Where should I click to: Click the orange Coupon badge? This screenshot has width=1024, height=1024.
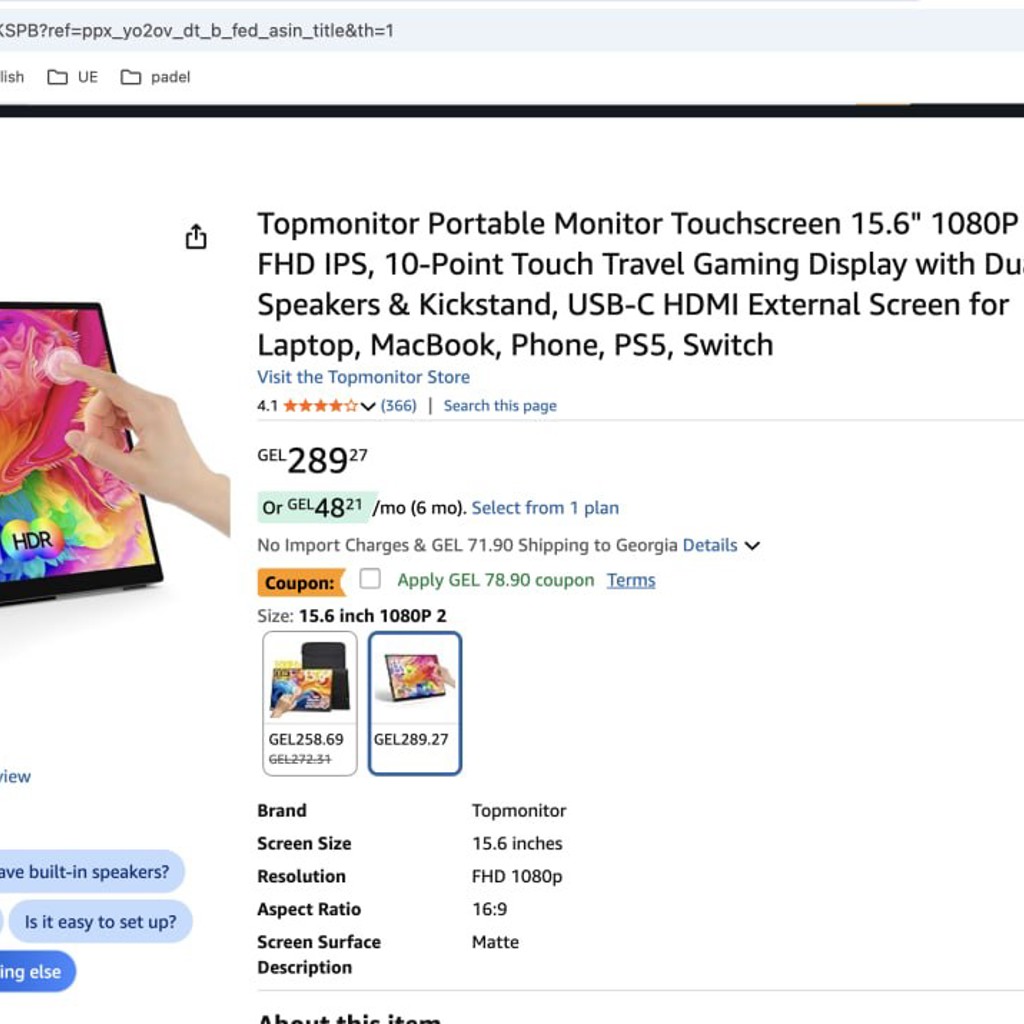tap(301, 583)
